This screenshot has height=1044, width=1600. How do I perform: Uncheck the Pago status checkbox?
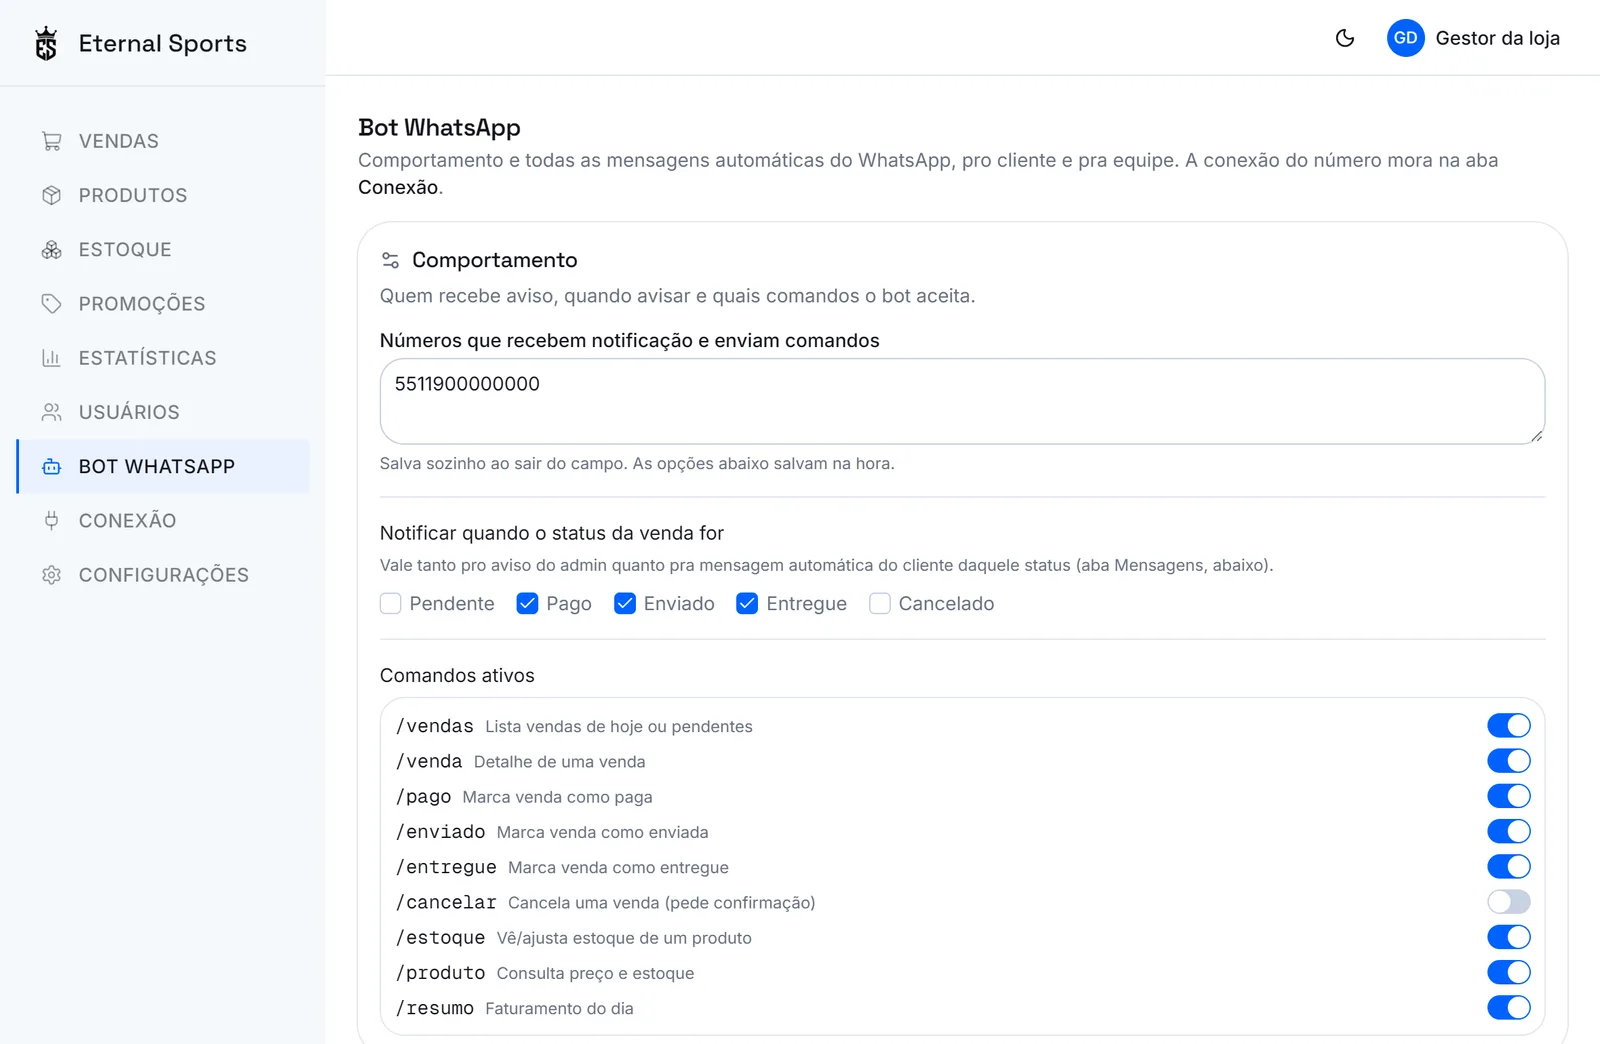[527, 603]
